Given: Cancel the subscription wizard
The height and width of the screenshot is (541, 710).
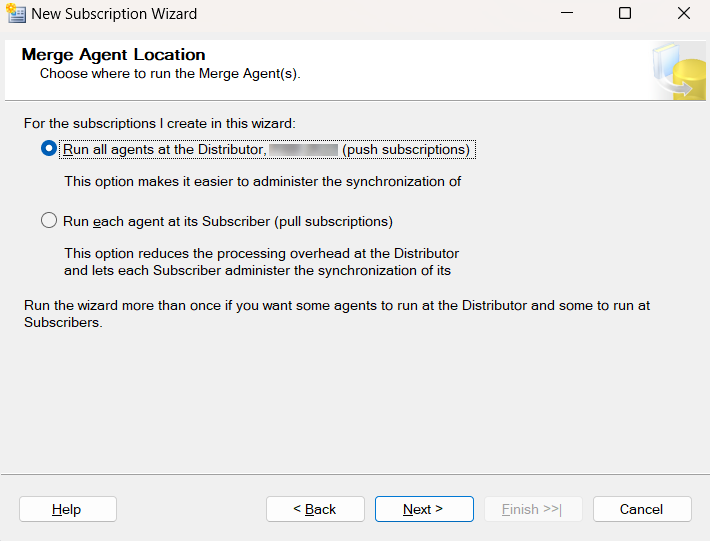Looking at the screenshot, I should [x=641, y=509].
